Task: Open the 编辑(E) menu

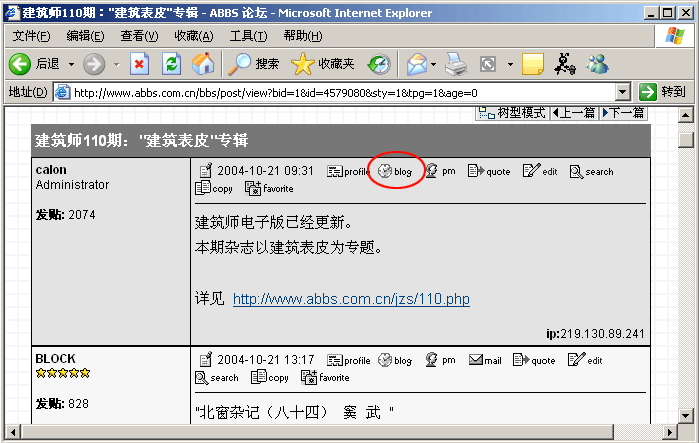Action: coord(85,36)
